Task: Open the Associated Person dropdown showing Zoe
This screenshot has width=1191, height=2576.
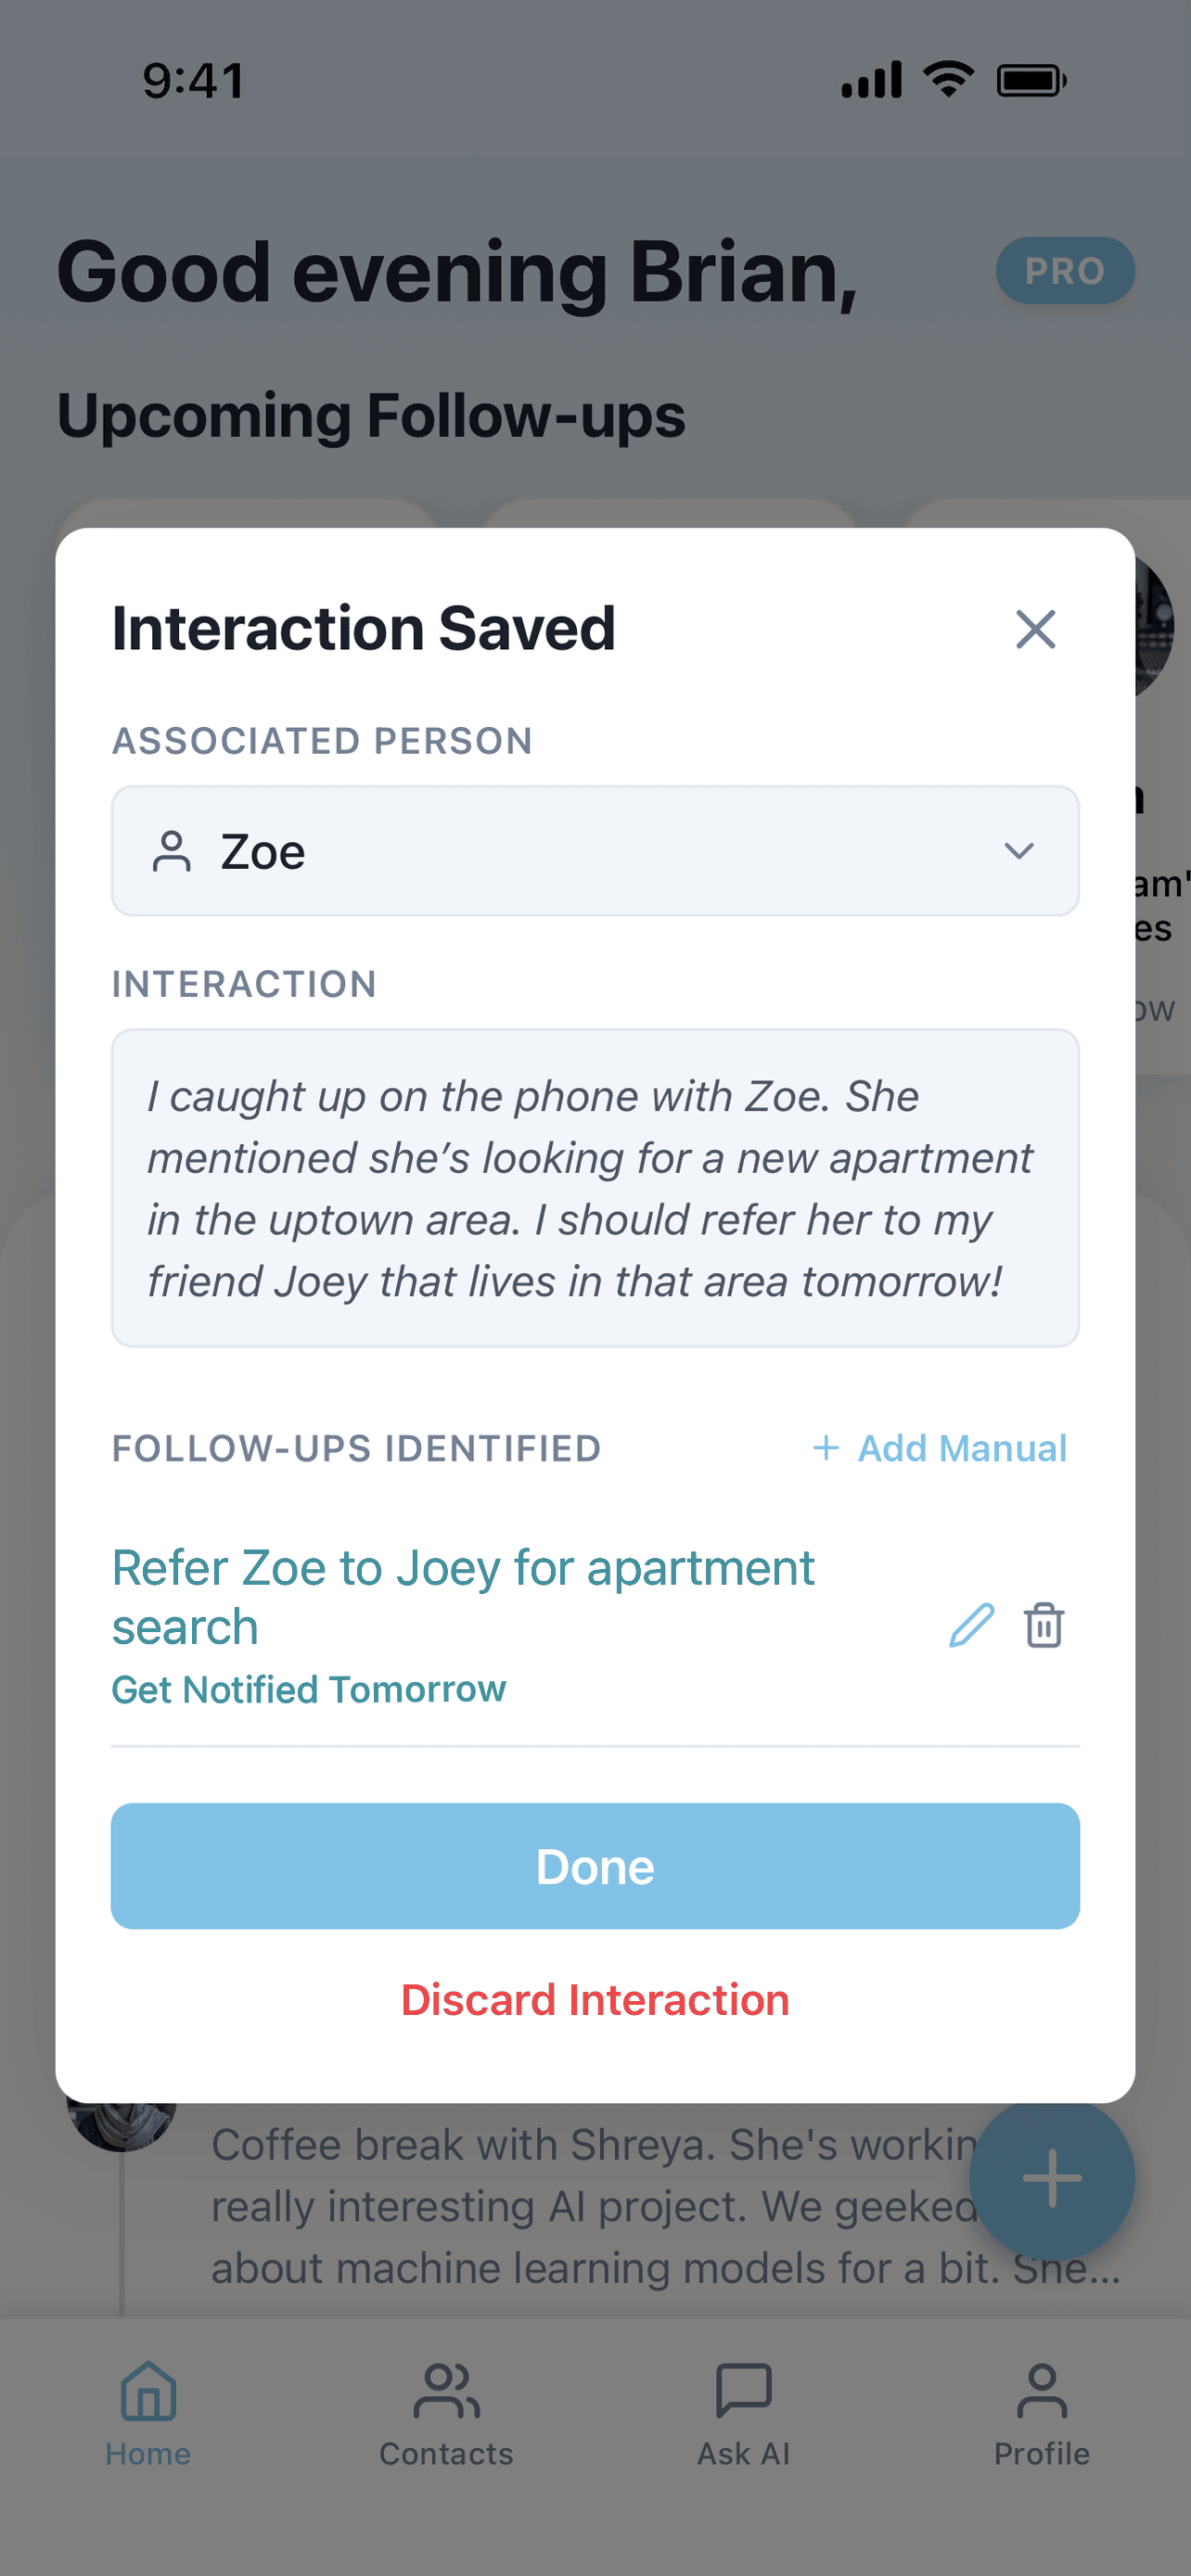Action: (x=595, y=851)
